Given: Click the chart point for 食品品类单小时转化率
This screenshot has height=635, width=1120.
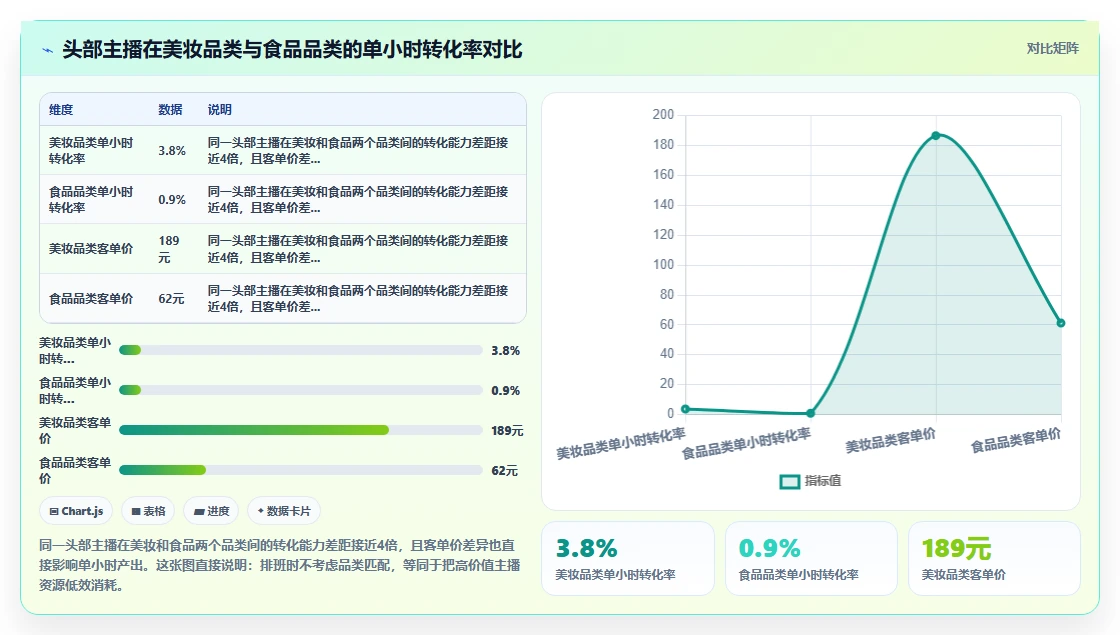Looking at the screenshot, I should click(811, 413).
